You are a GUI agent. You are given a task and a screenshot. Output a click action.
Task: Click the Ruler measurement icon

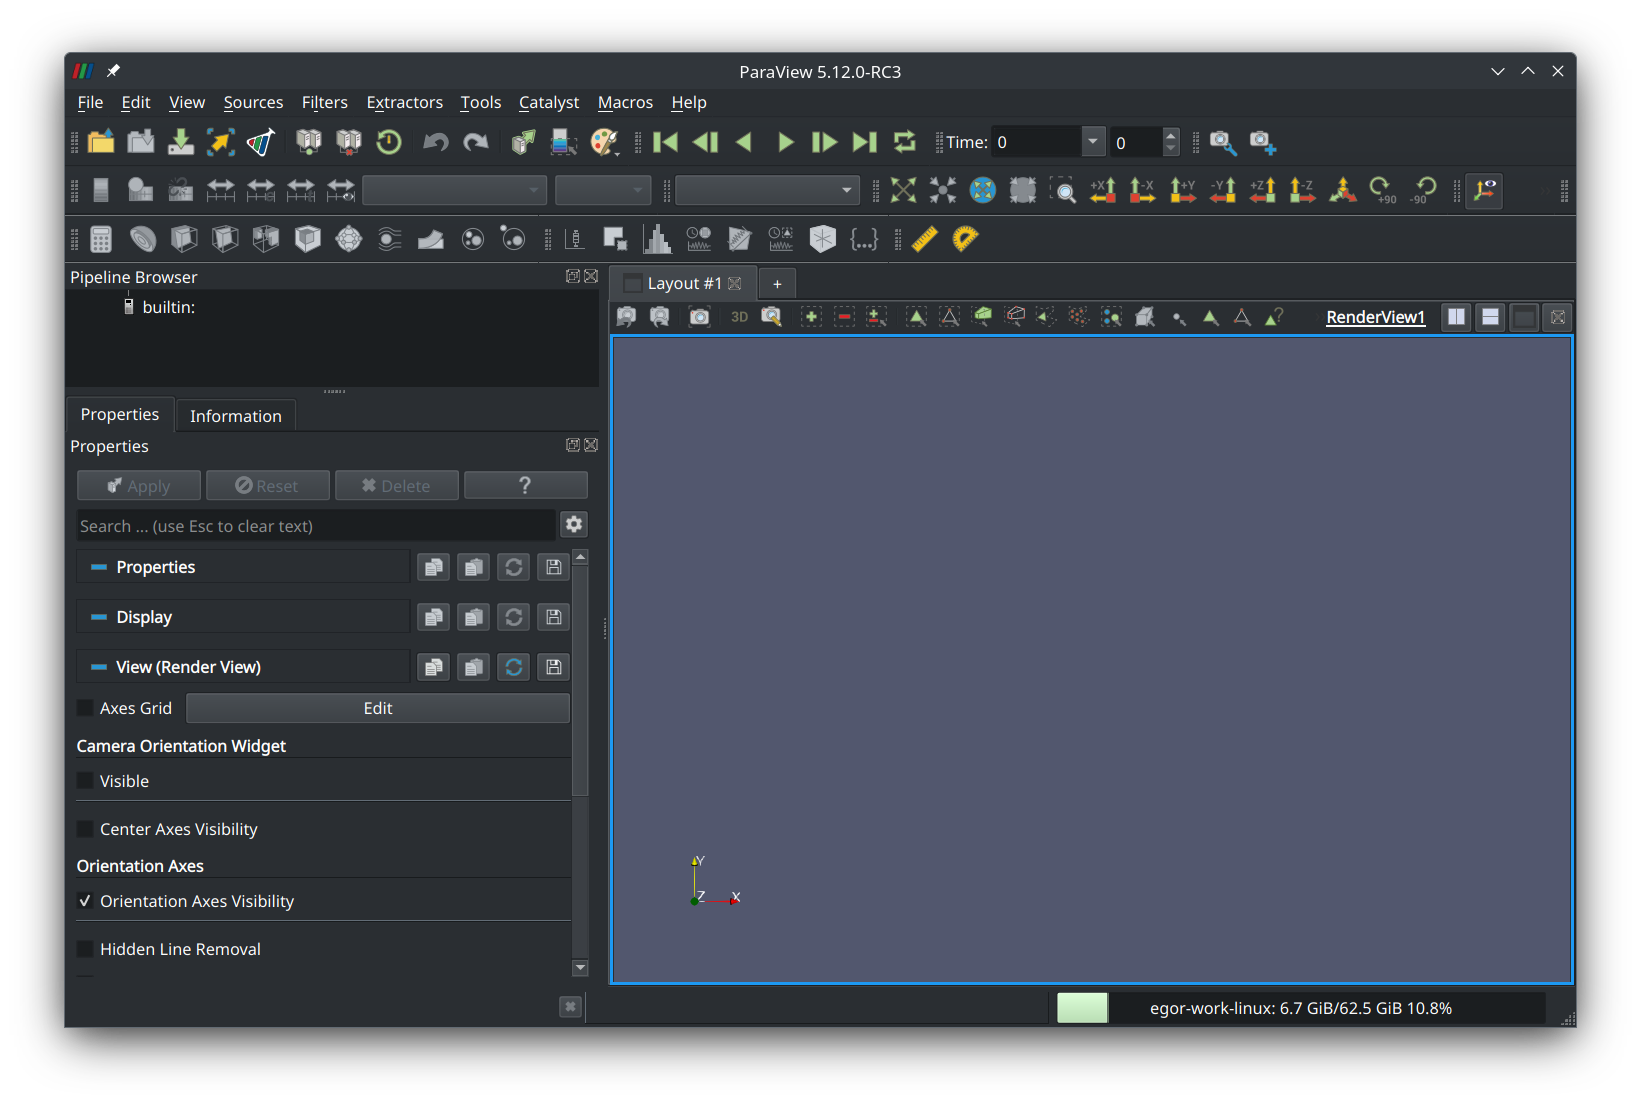click(x=924, y=239)
